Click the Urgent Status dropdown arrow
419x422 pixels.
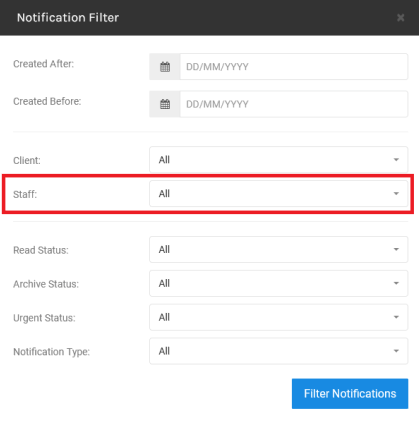click(x=396, y=317)
